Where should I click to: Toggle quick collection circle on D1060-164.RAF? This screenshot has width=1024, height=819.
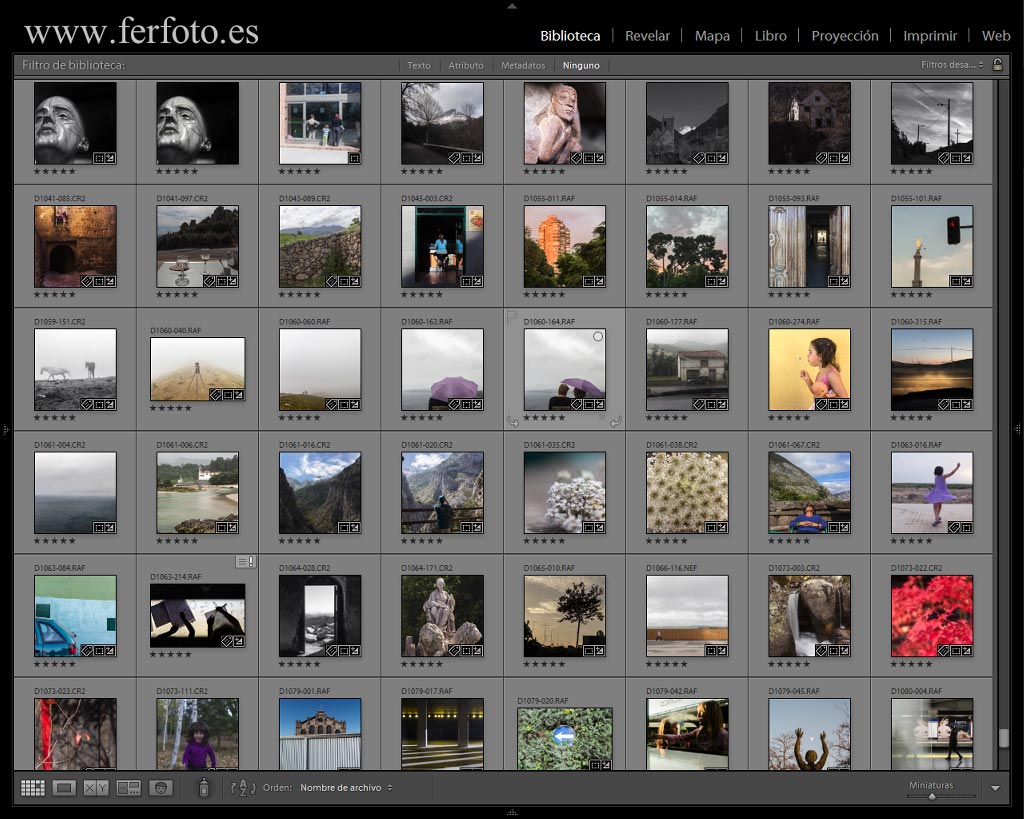[598, 336]
